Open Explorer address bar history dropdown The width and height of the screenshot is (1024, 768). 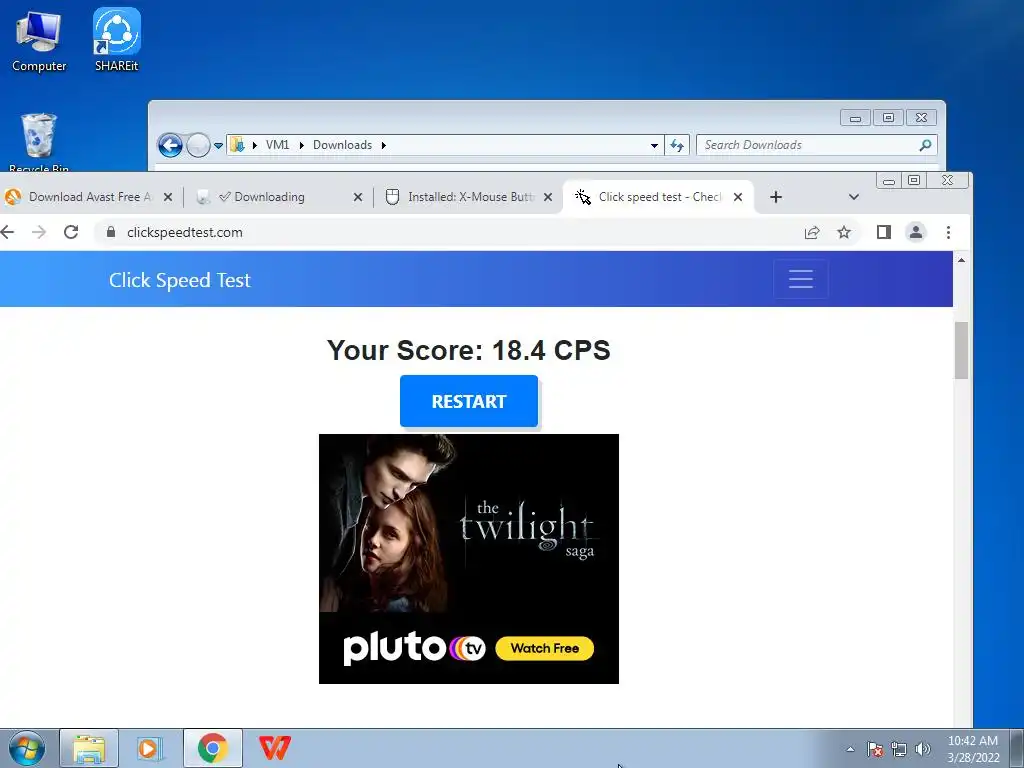tap(654, 145)
